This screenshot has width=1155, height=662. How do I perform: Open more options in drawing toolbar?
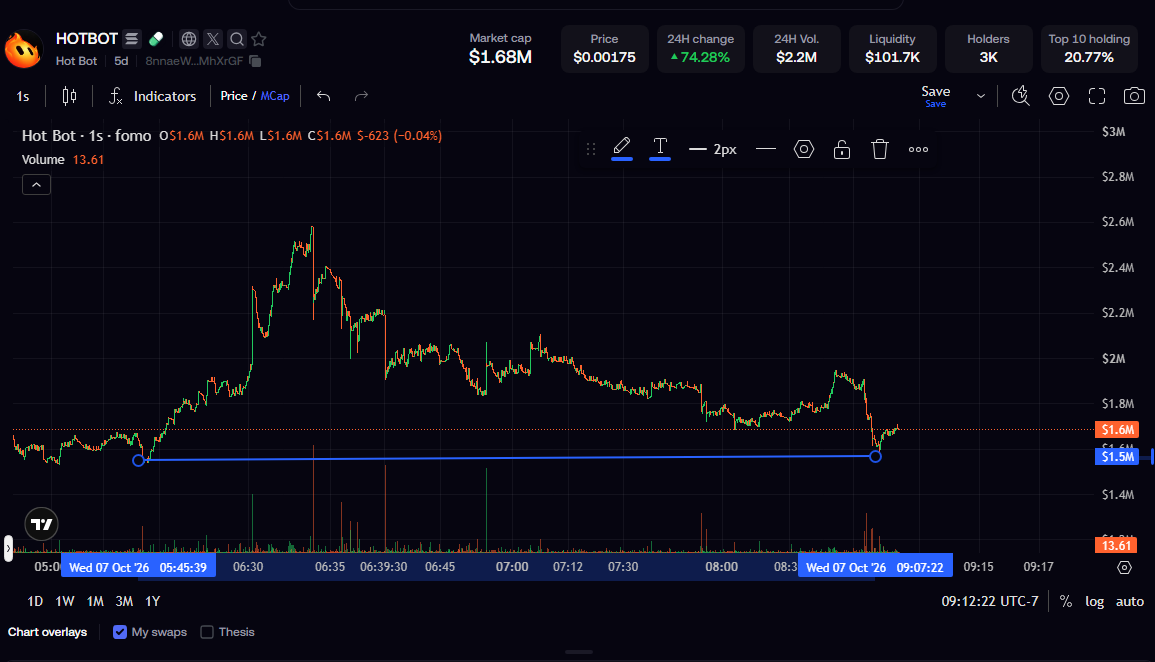(918, 149)
